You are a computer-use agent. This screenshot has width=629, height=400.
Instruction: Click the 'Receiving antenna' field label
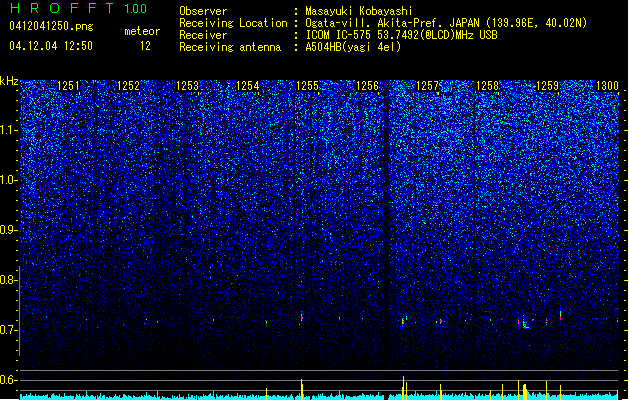pos(230,47)
